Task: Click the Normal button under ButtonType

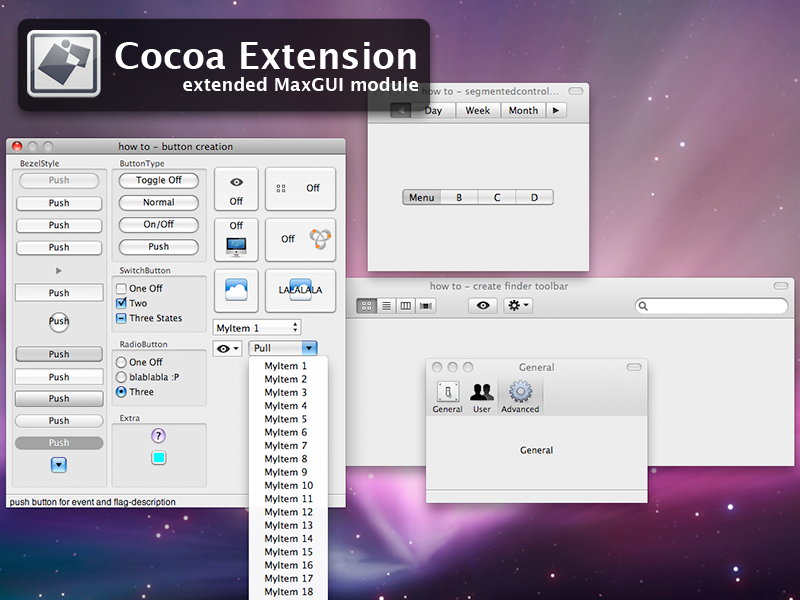Action: pos(159,203)
